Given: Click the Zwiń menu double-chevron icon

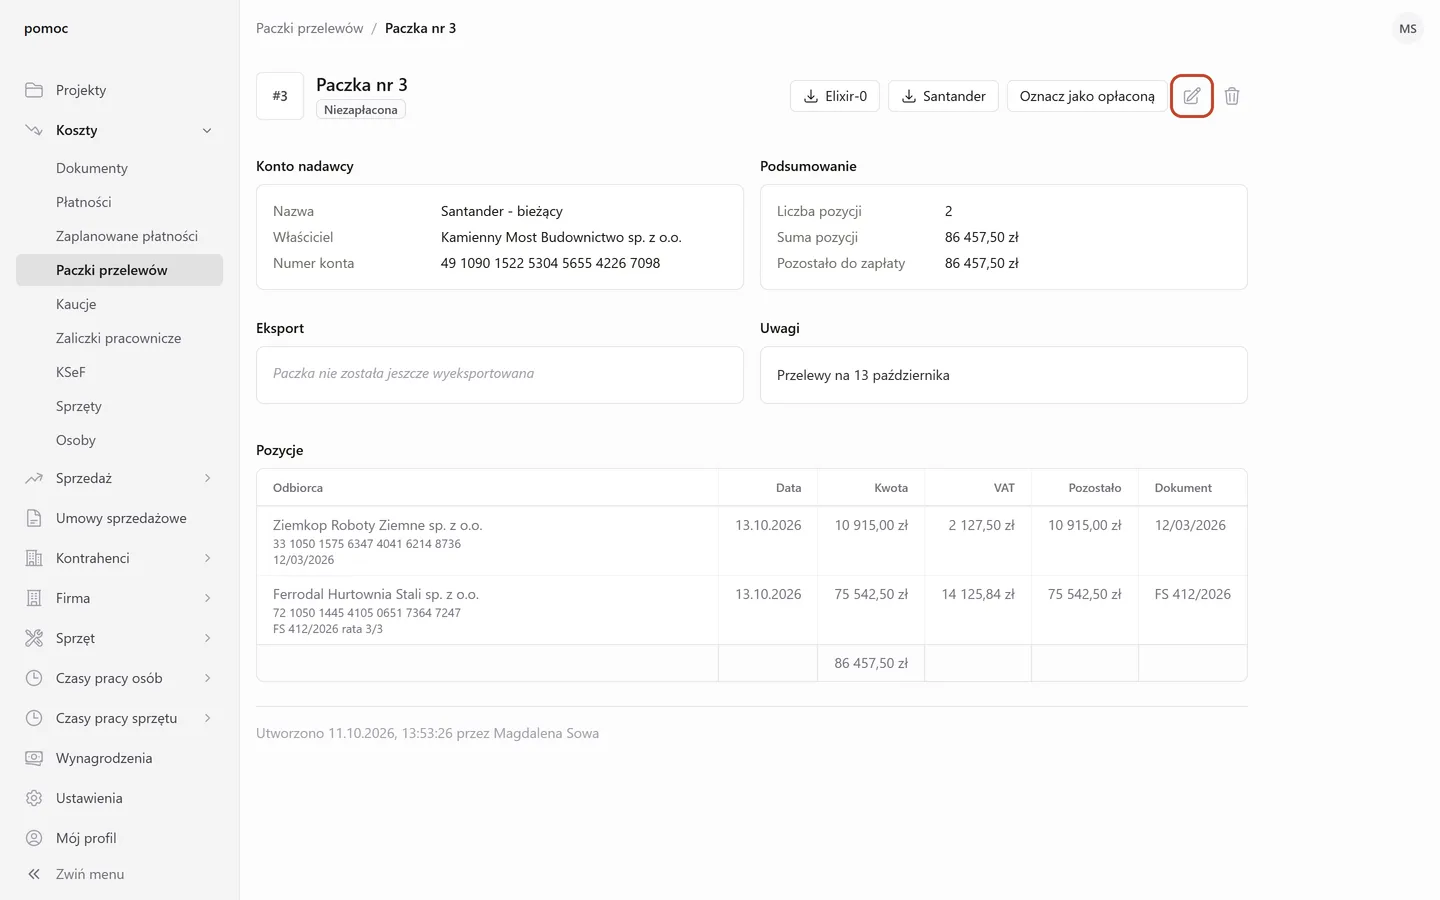Looking at the screenshot, I should pyautogui.click(x=34, y=874).
